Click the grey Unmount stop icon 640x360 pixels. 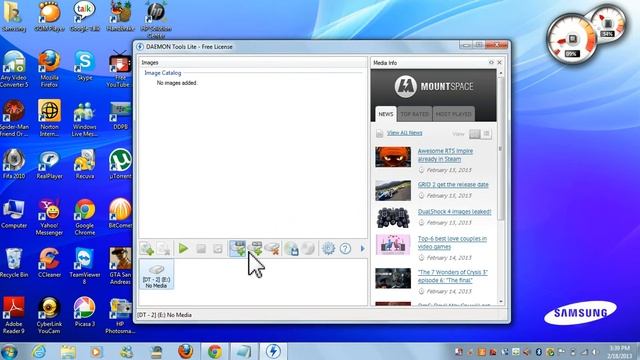click(201, 248)
